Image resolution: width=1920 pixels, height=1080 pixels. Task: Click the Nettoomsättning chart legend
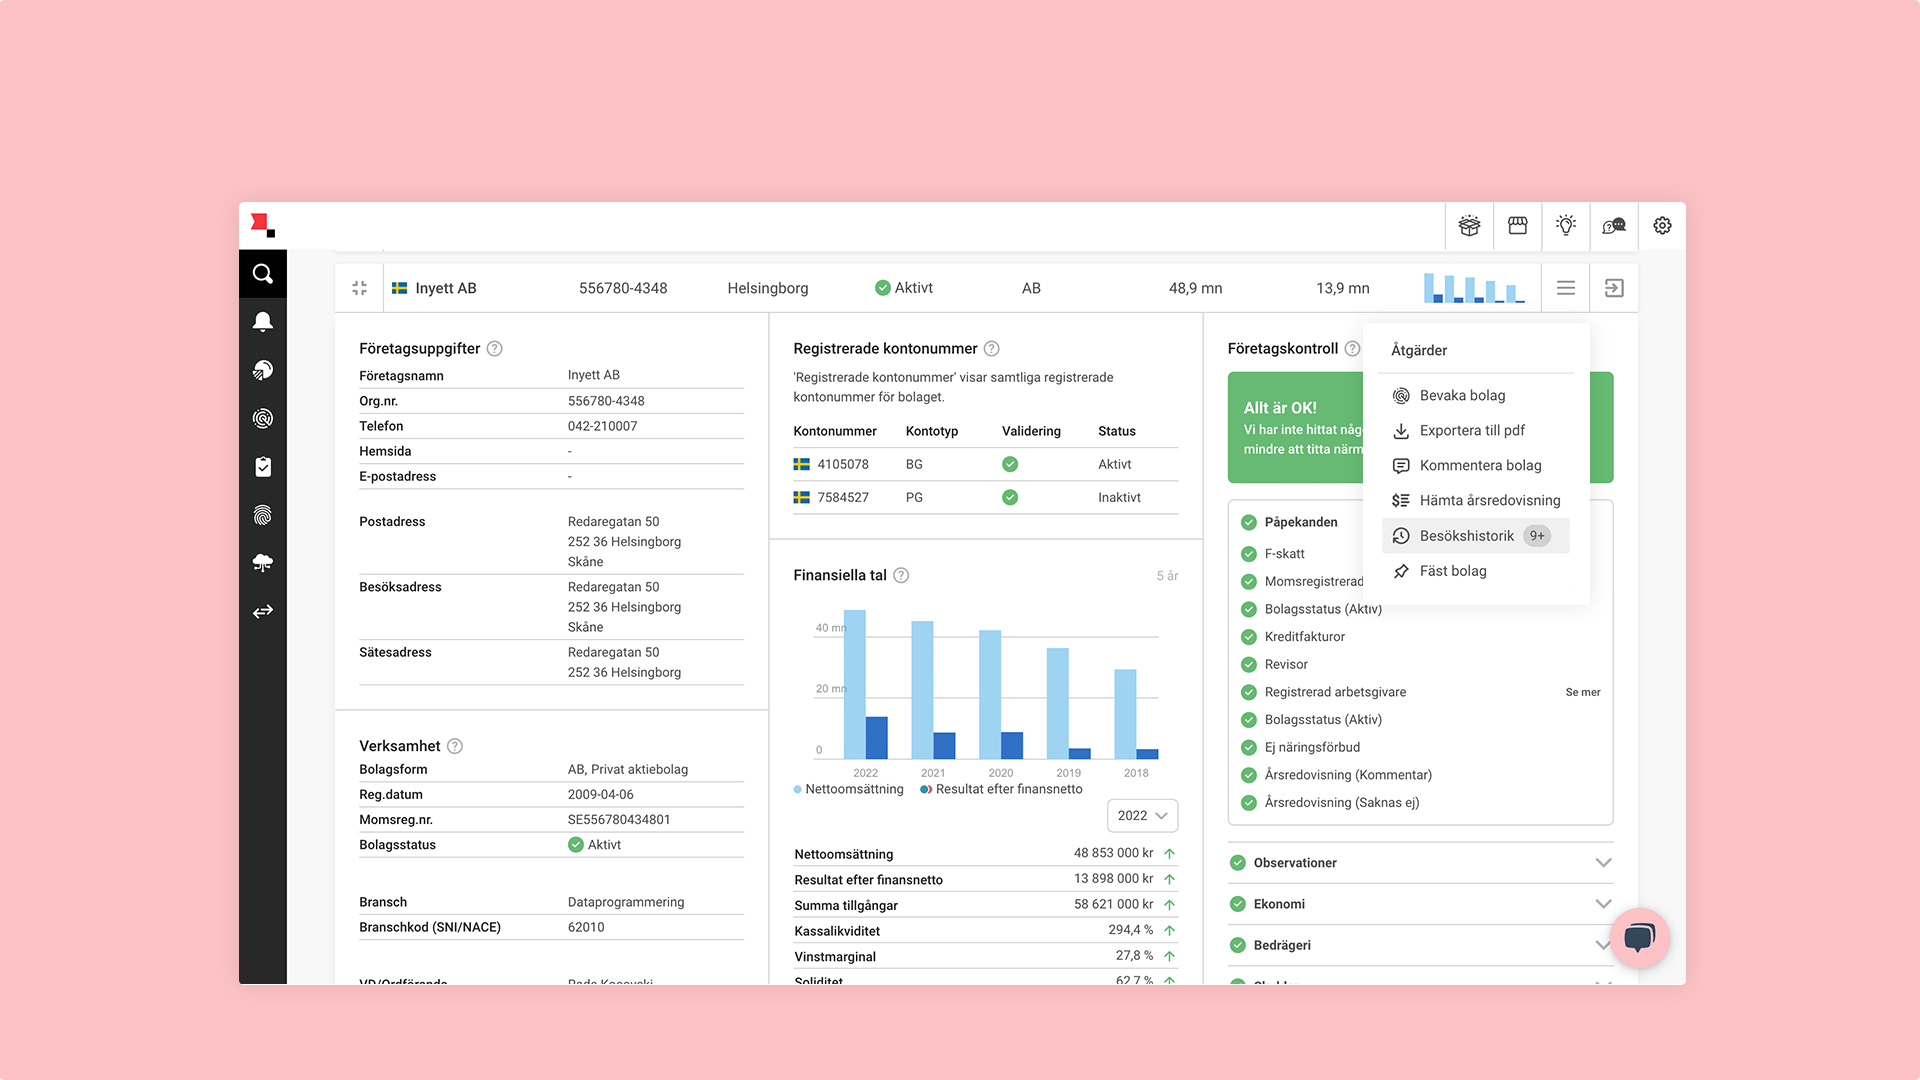coord(848,789)
